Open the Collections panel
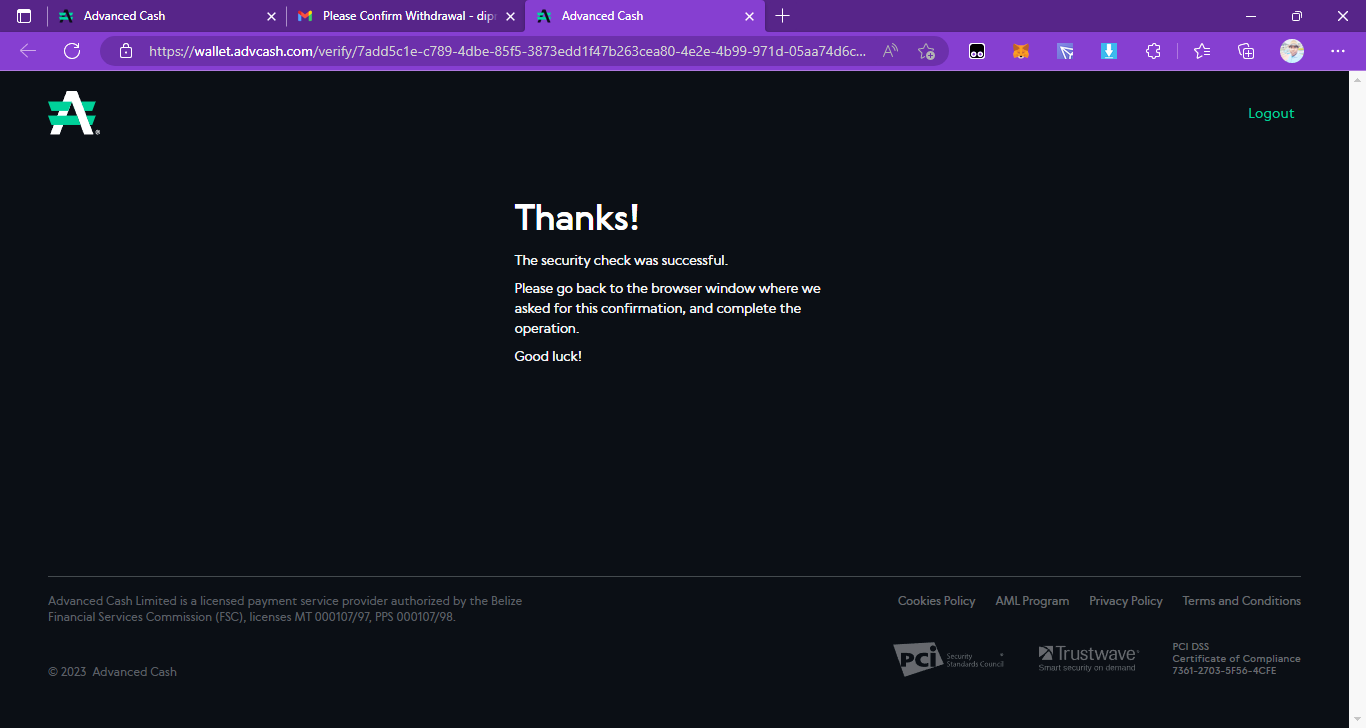Image resolution: width=1366 pixels, height=728 pixels. [1246, 51]
